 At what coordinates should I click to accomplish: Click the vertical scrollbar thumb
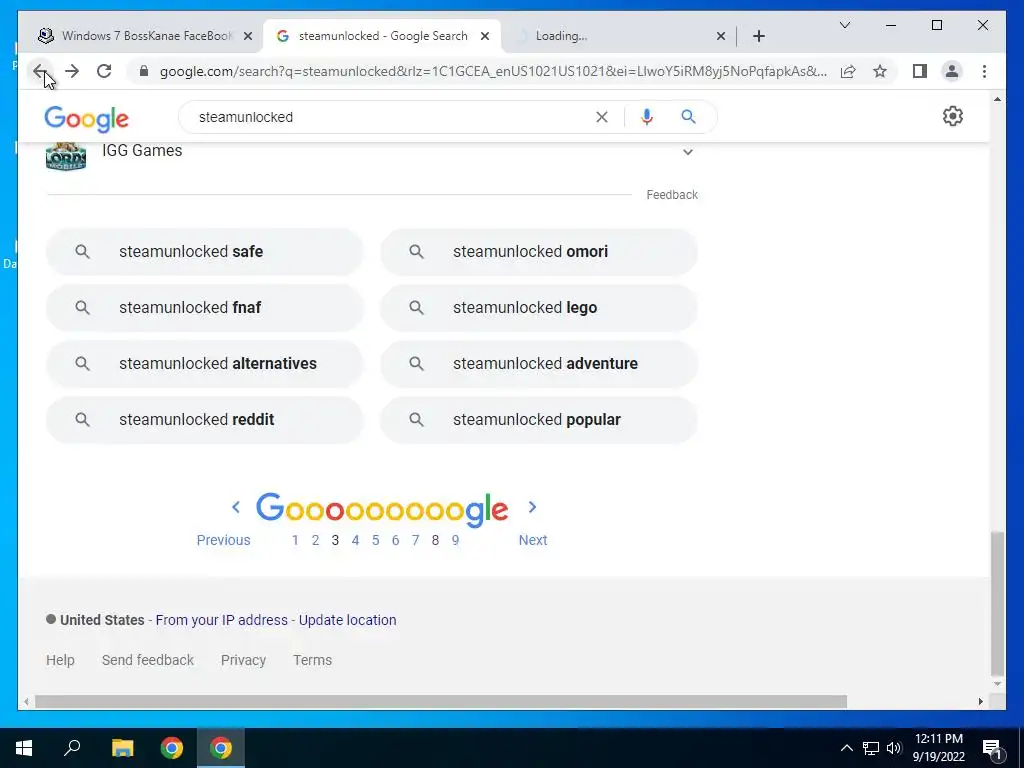pyautogui.click(x=997, y=604)
